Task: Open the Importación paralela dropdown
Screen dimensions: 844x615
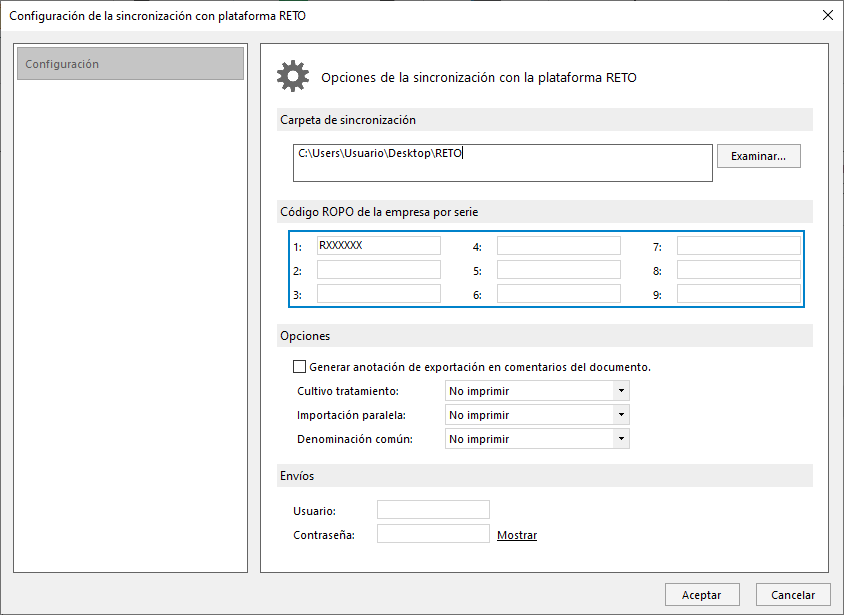Action: point(537,415)
